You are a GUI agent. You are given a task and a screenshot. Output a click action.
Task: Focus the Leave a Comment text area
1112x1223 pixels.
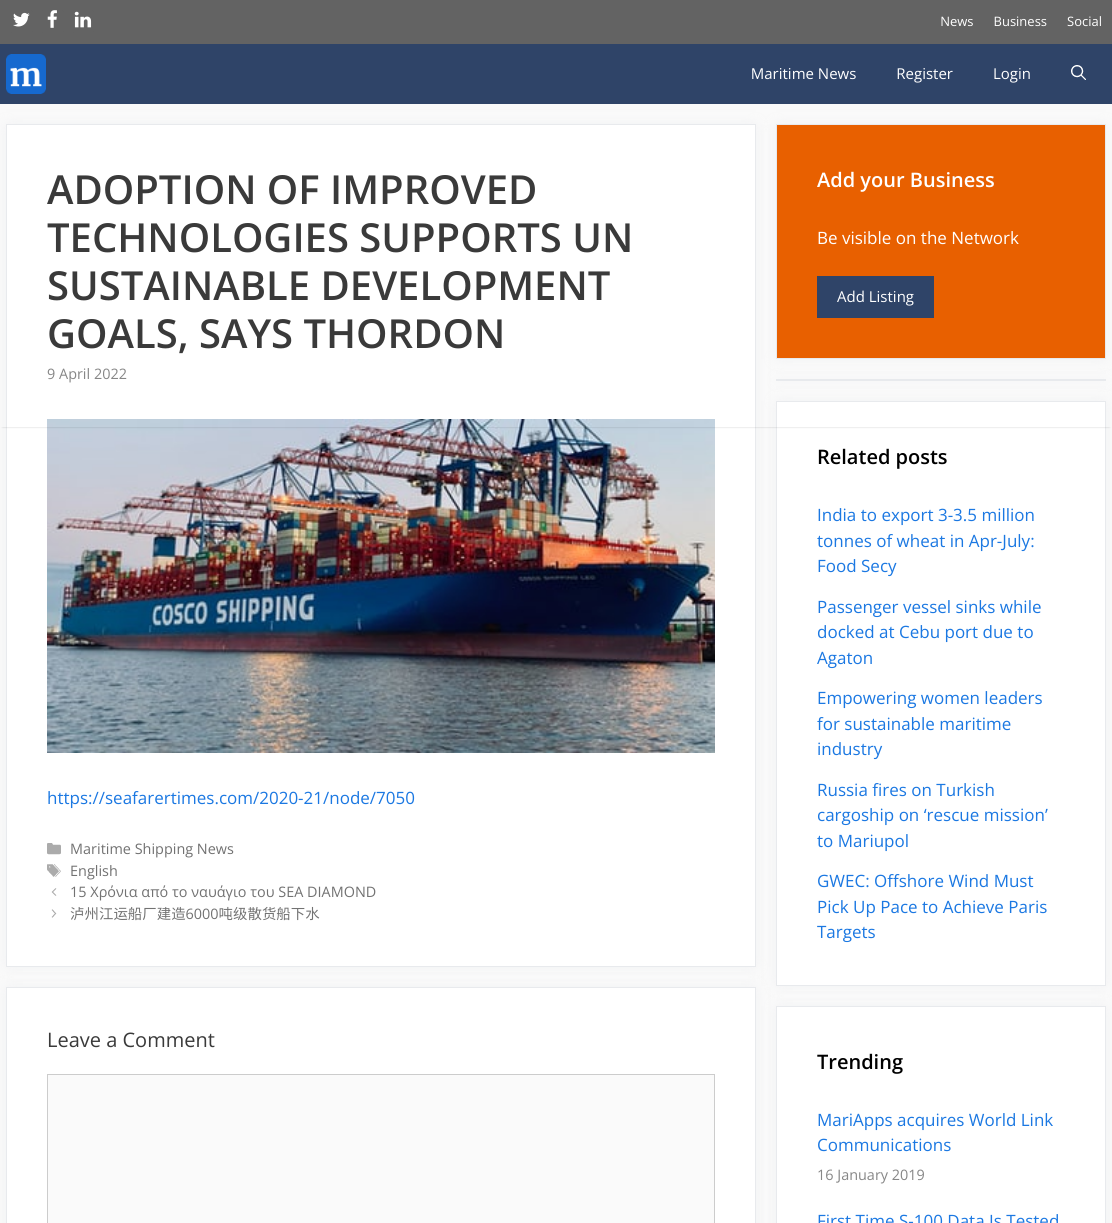381,1148
